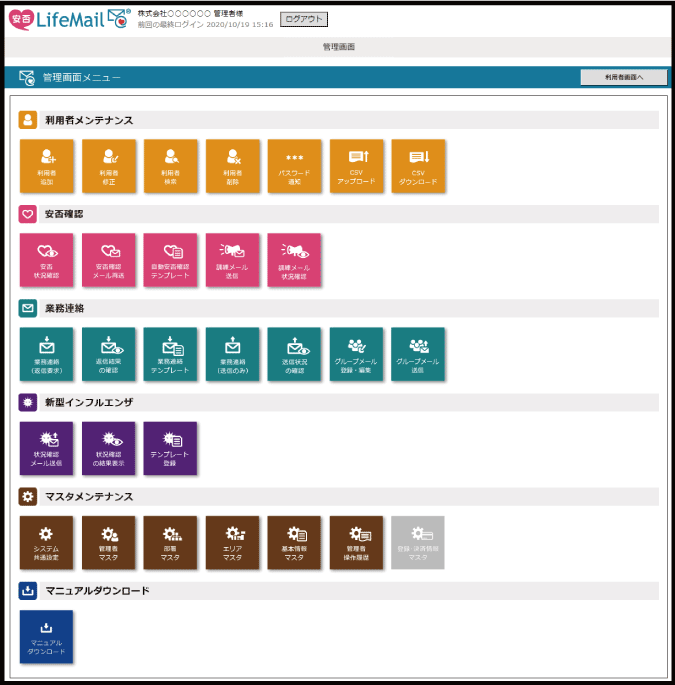Select the purple 状況確認メール送信 tile
Viewport: 675px width, 685px height.
[x=46, y=447]
